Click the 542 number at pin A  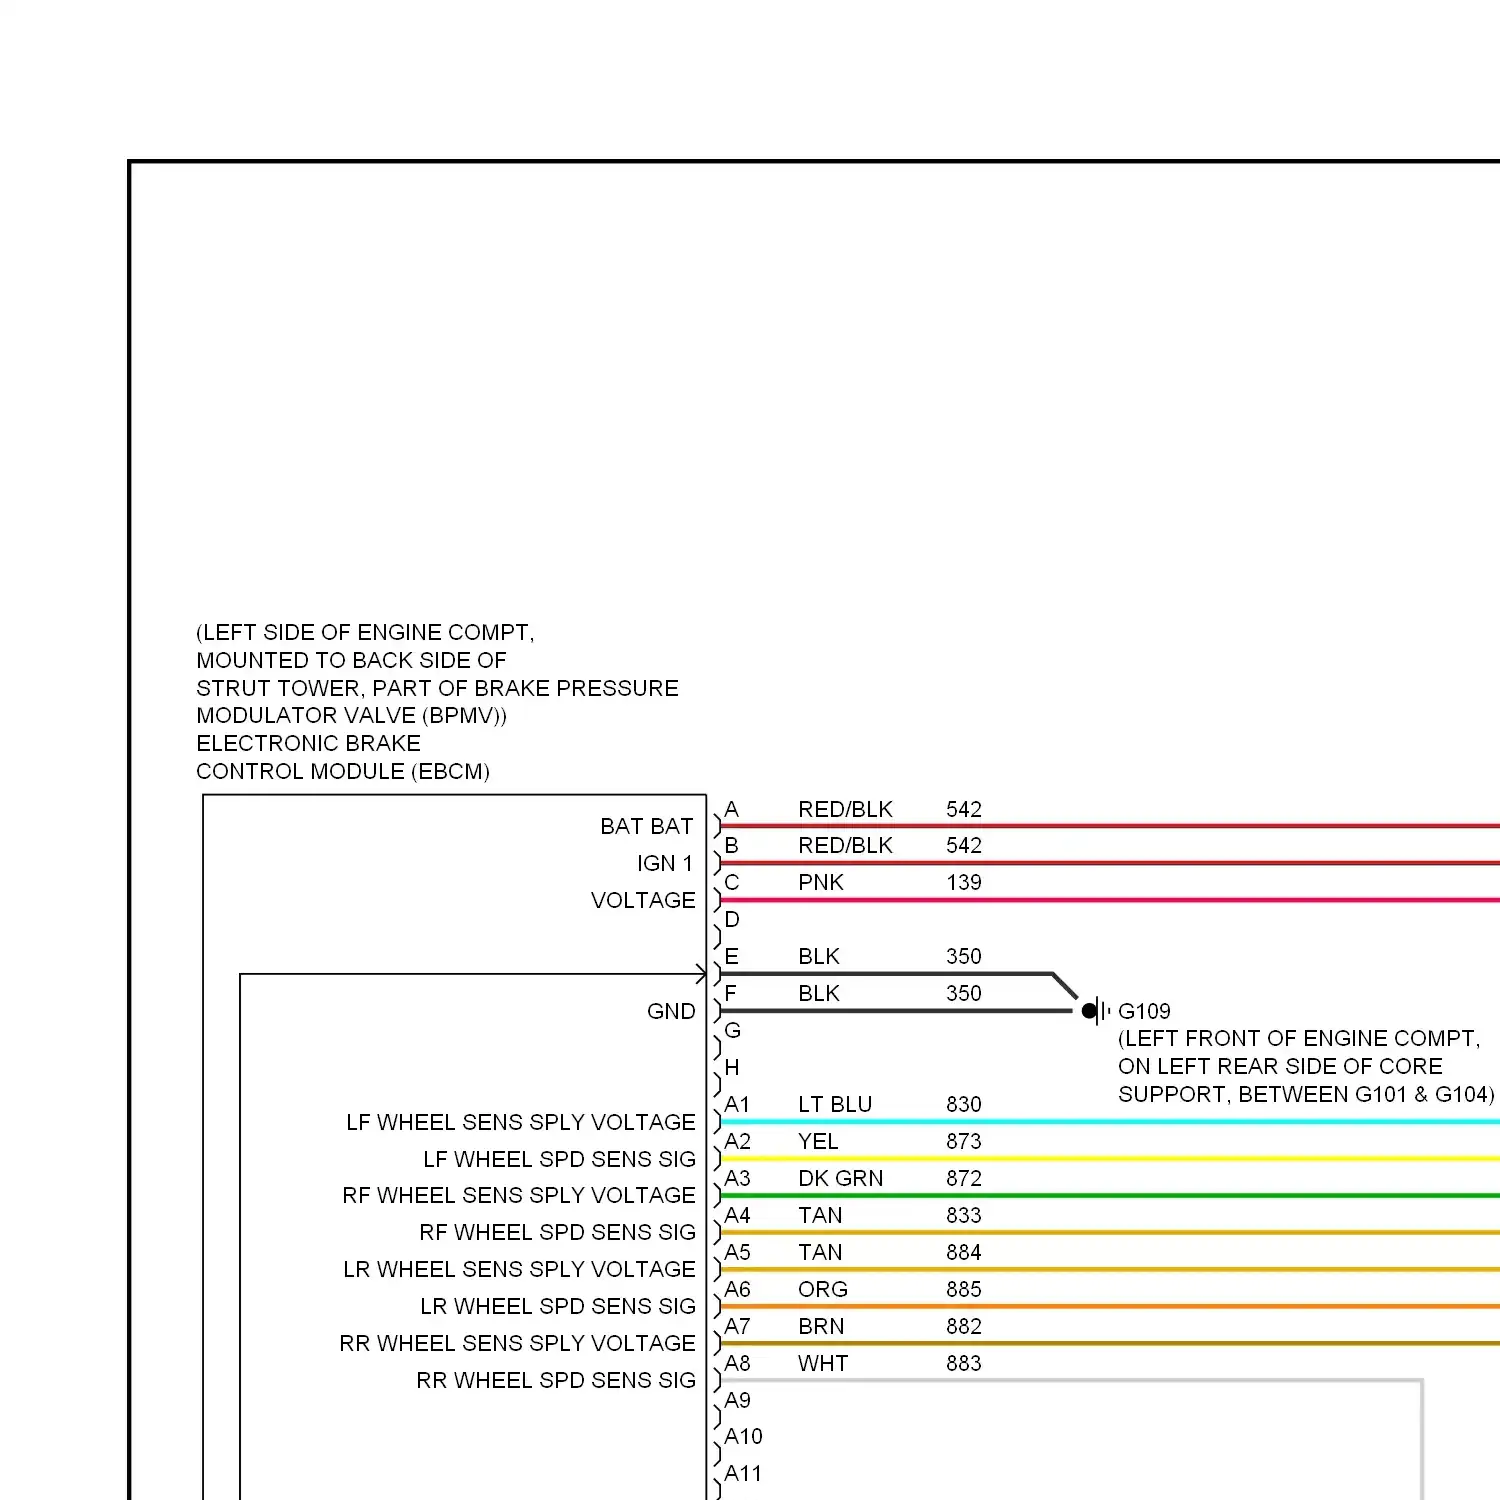tap(964, 809)
